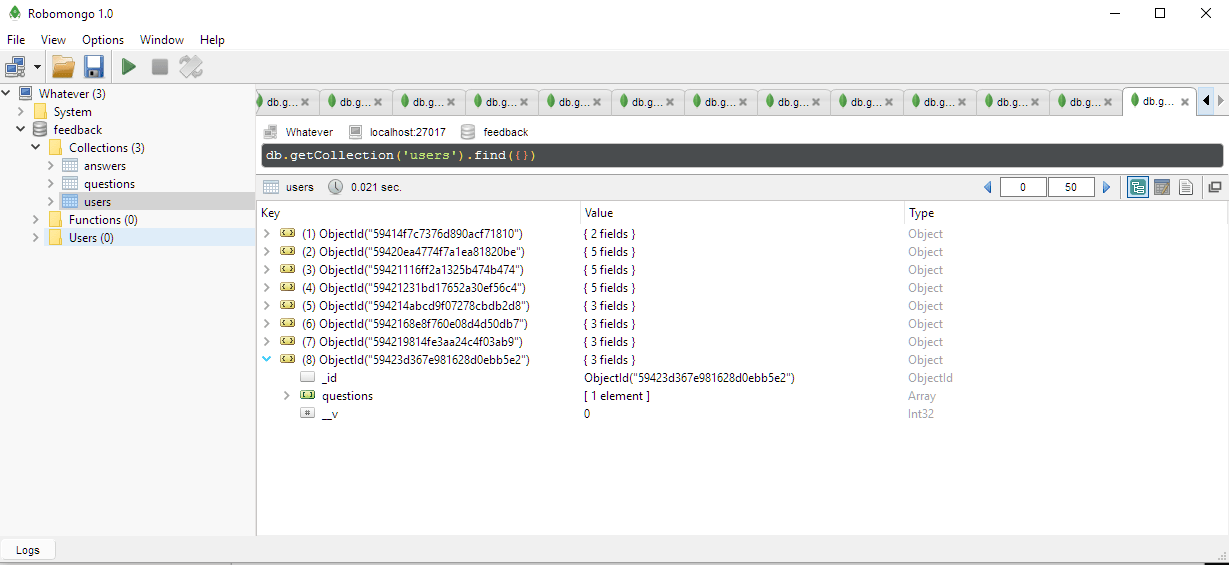Collapse the Collections (3) folder
This screenshot has width=1229, height=565.
pos(36,148)
